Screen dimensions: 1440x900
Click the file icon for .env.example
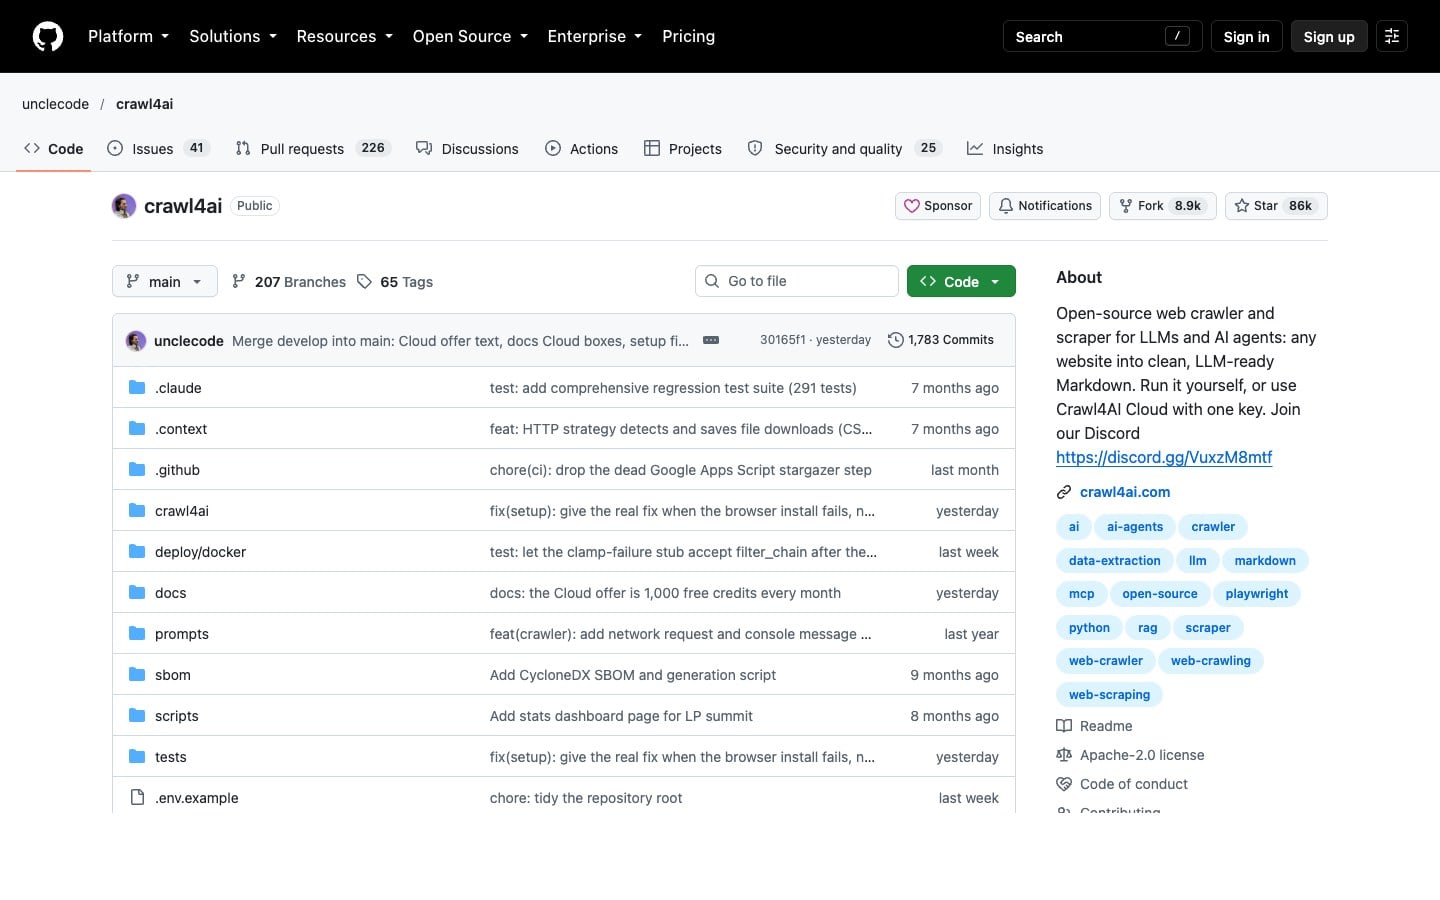pyautogui.click(x=137, y=797)
